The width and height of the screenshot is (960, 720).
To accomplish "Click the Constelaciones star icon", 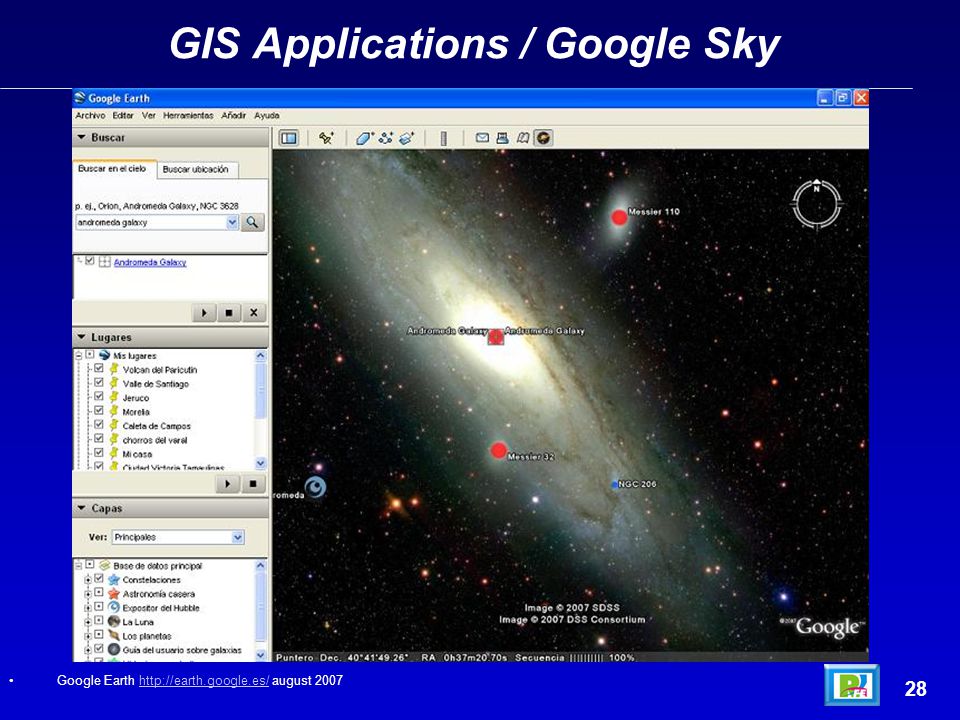I will (114, 580).
